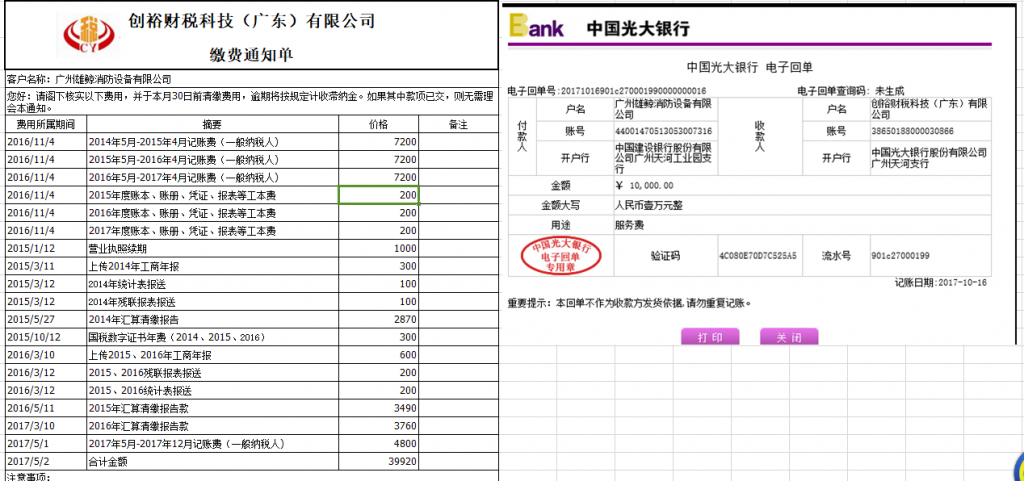Select date cell 2015/3/11
This screenshot has width=1024, height=481.
click(x=46, y=266)
